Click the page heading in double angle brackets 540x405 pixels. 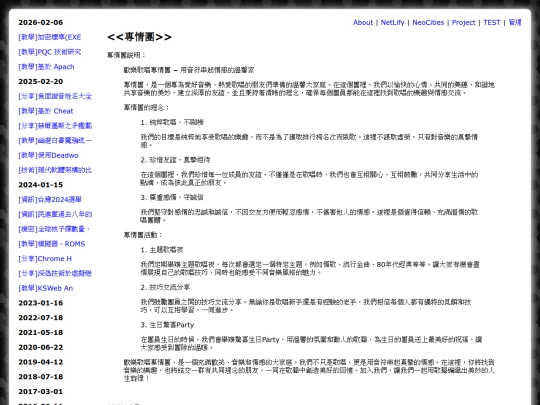[x=139, y=37]
